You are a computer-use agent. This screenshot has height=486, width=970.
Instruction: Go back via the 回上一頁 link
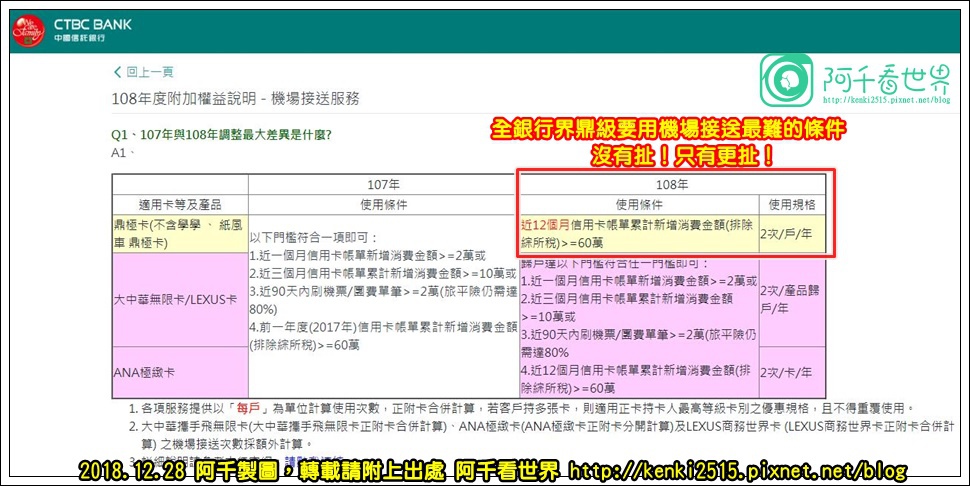tap(144, 72)
